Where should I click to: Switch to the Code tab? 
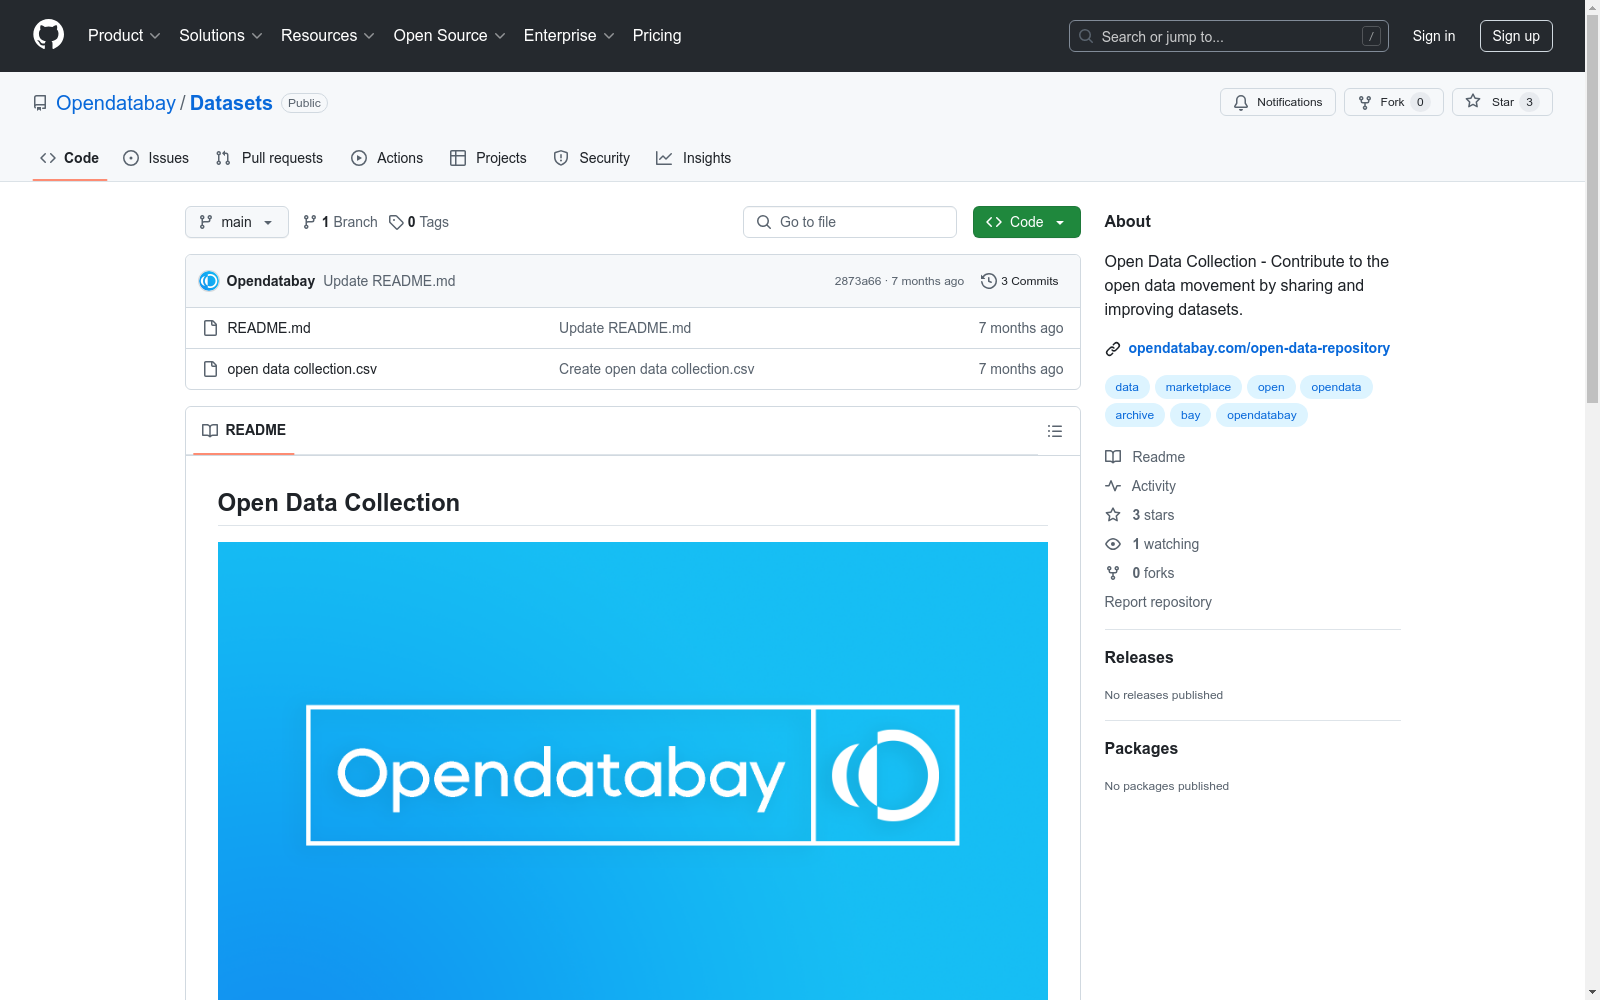click(70, 158)
